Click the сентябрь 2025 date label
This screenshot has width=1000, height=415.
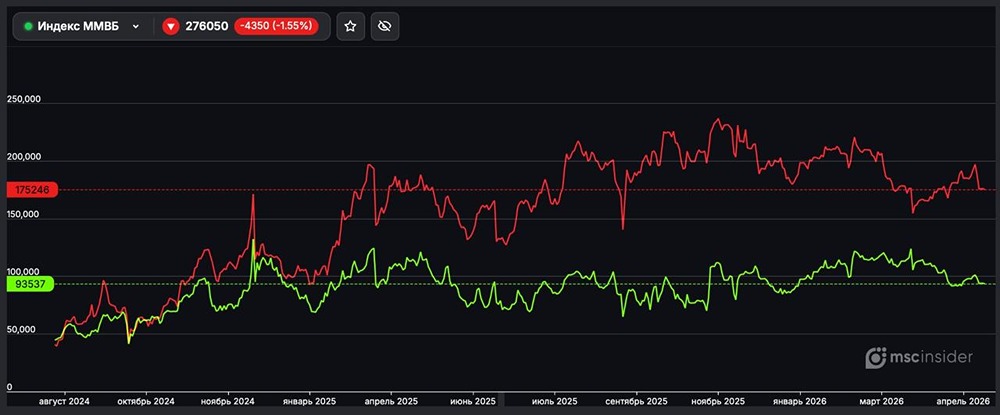(x=636, y=402)
